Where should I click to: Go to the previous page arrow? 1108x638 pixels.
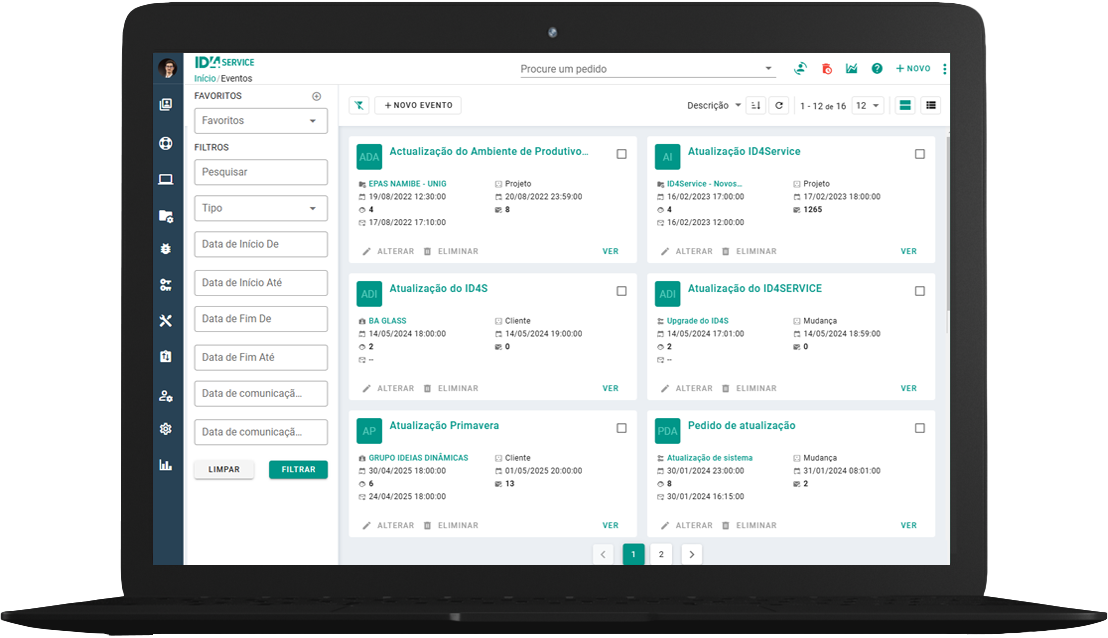coord(603,554)
